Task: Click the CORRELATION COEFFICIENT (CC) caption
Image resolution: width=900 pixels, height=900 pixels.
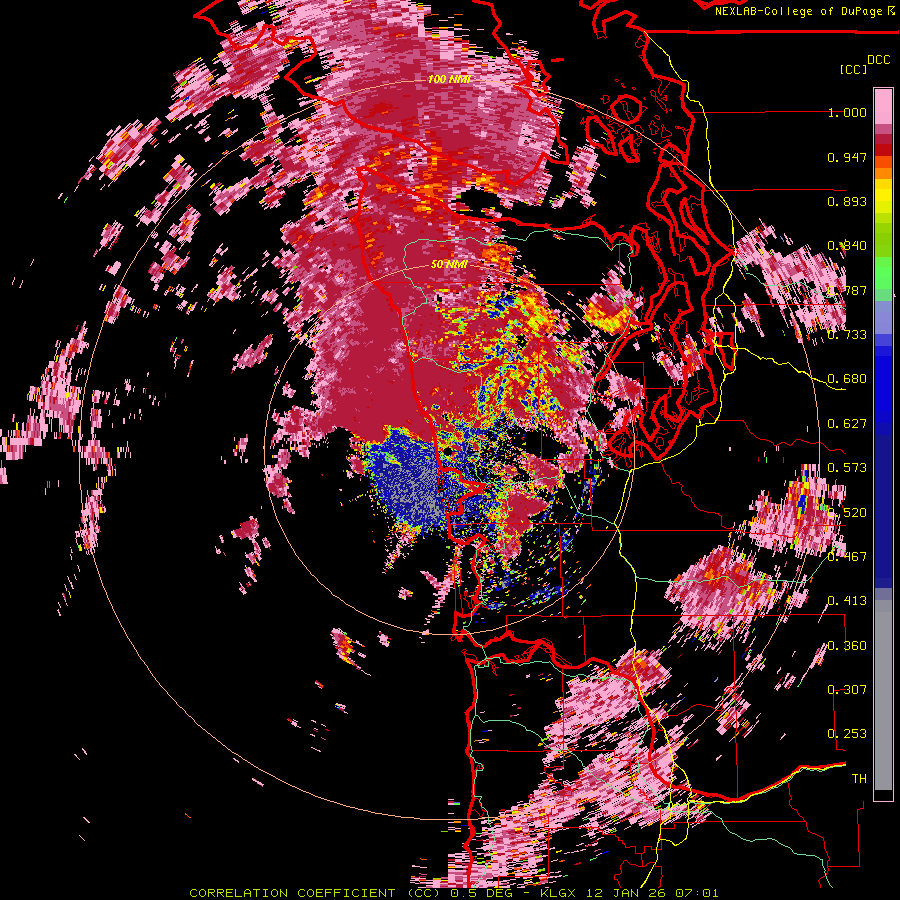Action: tap(315, 893)
